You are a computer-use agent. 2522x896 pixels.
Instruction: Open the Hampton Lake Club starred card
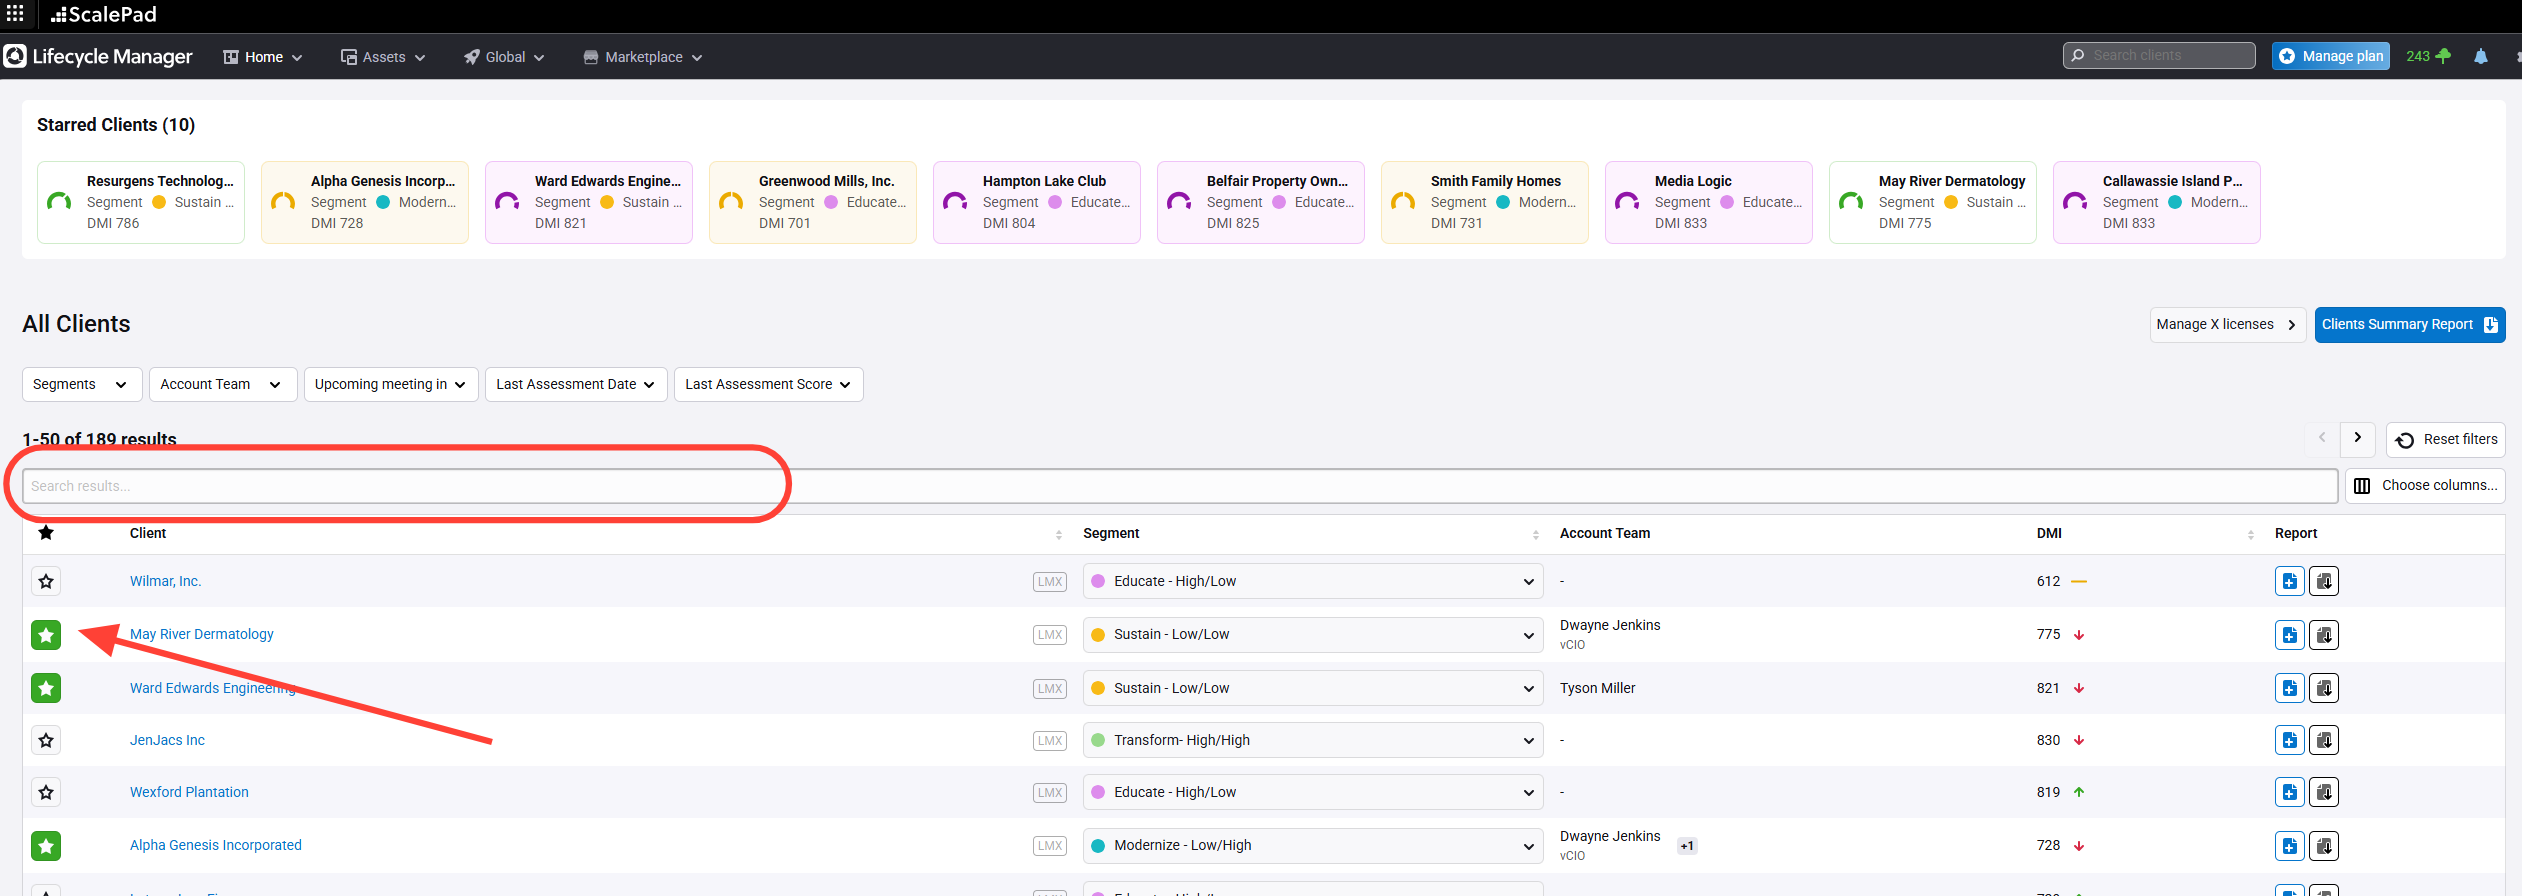tap(1036, 202)
